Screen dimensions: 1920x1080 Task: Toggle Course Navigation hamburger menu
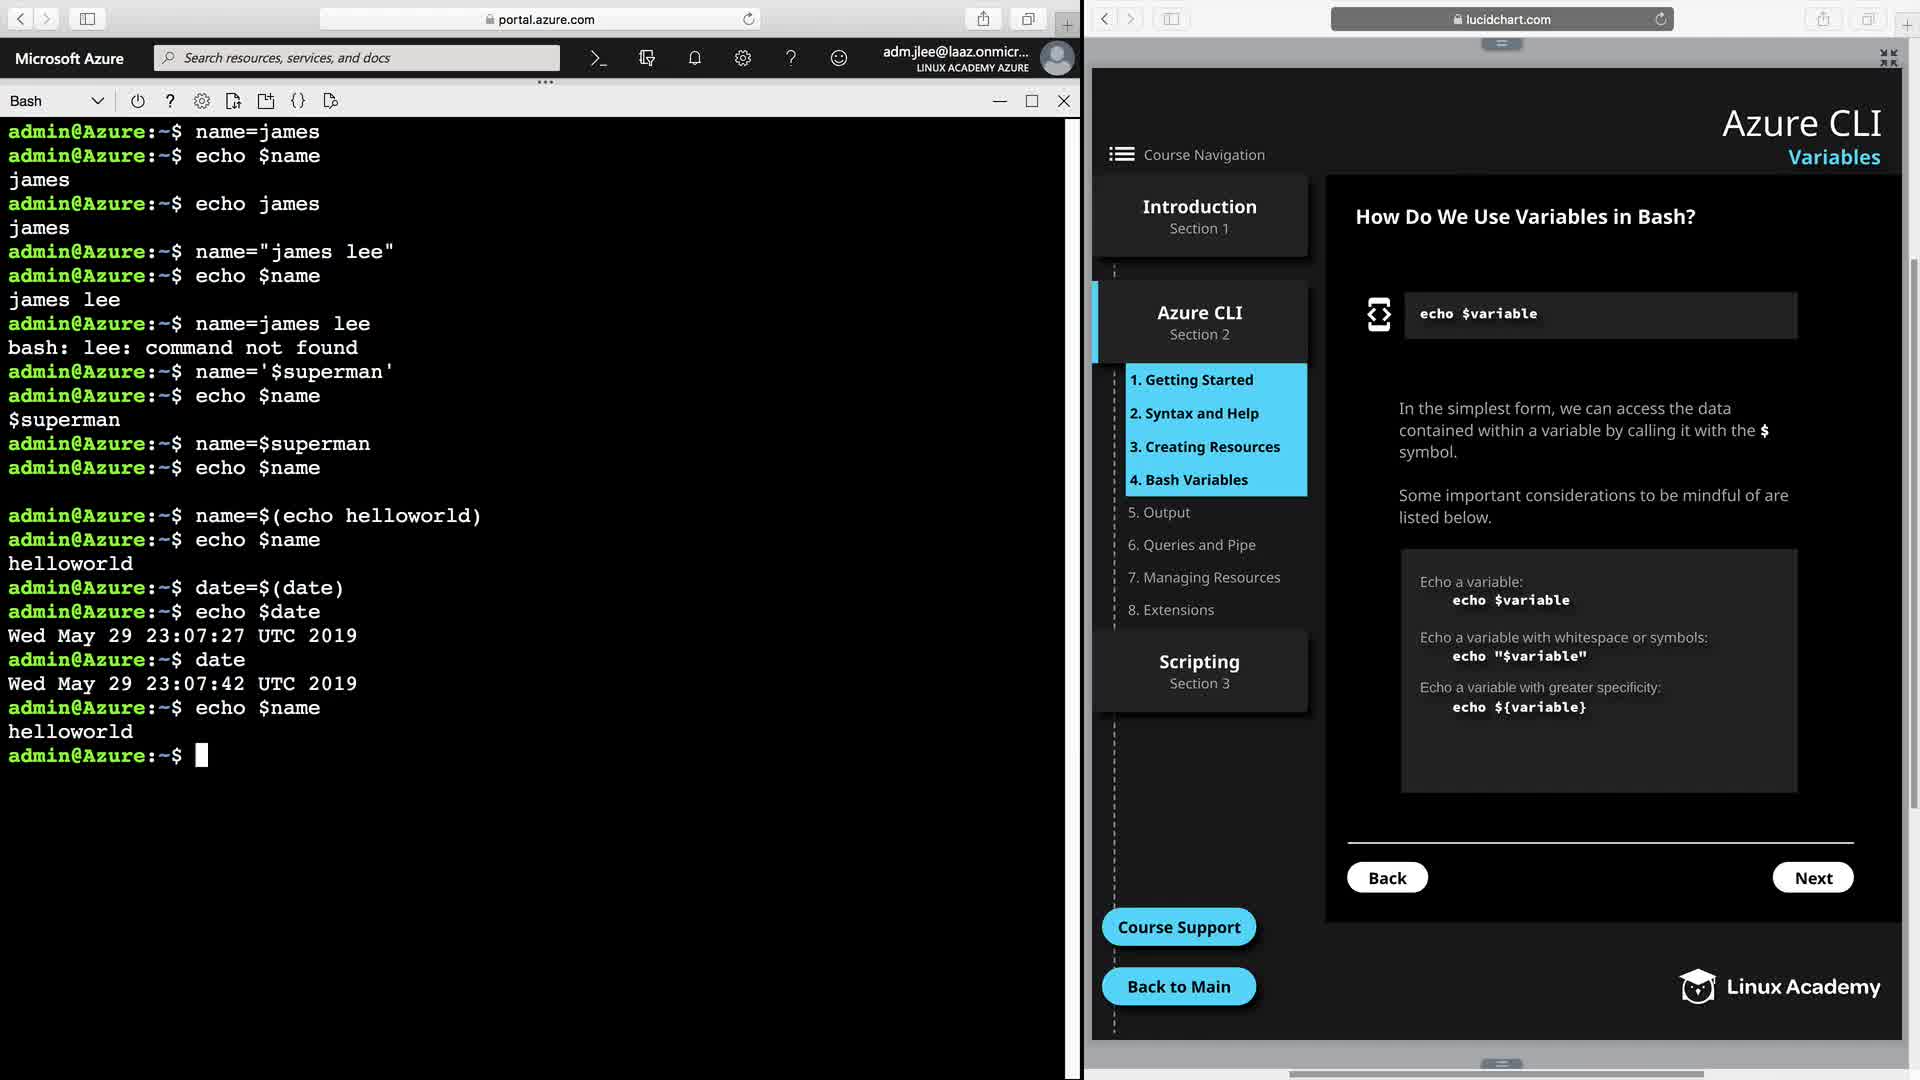(x=1122, y=154)
